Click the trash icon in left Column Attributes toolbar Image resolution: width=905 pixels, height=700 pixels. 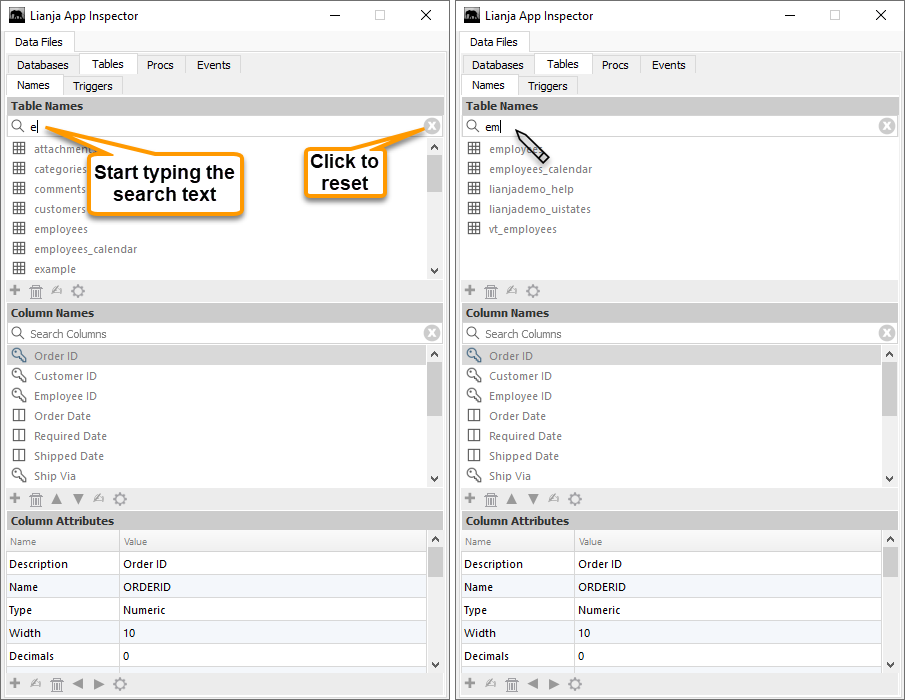(x=57, y=684)
